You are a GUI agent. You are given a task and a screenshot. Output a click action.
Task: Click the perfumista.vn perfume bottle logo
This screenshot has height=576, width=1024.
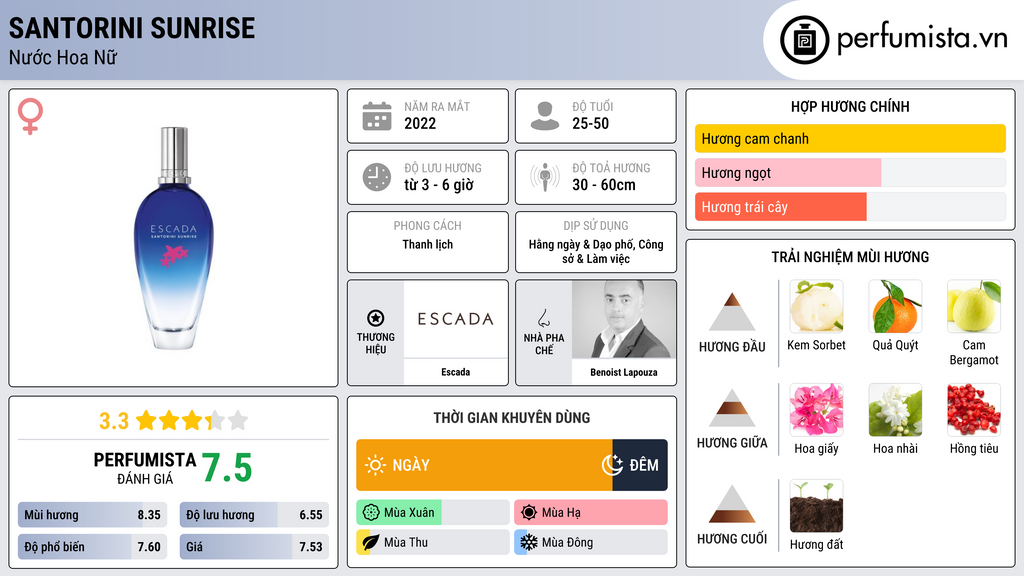pyautogui.click(x=804, y=40)
